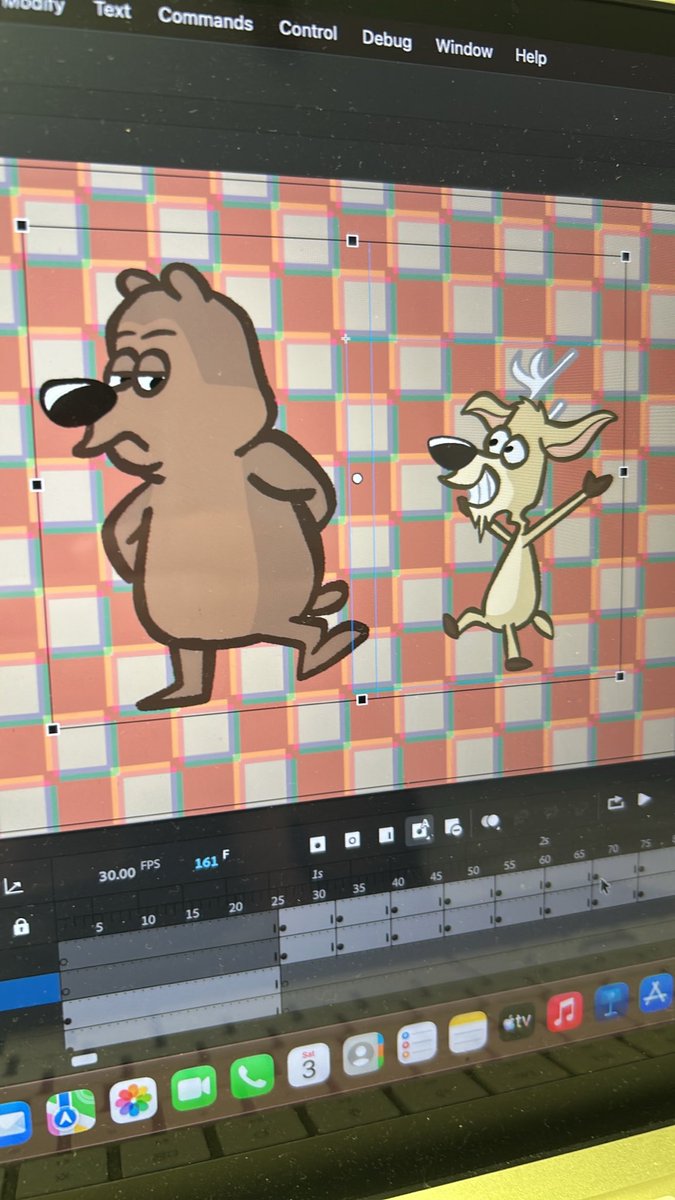Click the top-center transform handle
Viewport: 675px width, 1200px height.
click(x=352, y=240)
